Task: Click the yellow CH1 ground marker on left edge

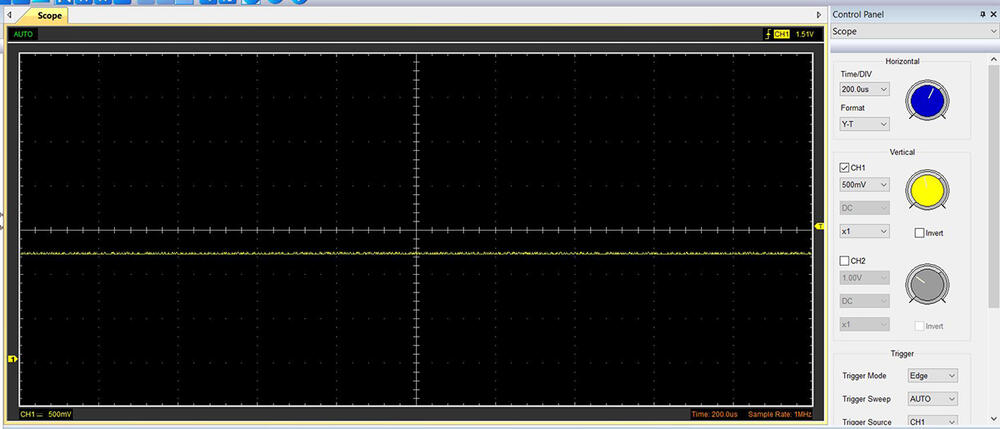Action: [x=13, y=359]
